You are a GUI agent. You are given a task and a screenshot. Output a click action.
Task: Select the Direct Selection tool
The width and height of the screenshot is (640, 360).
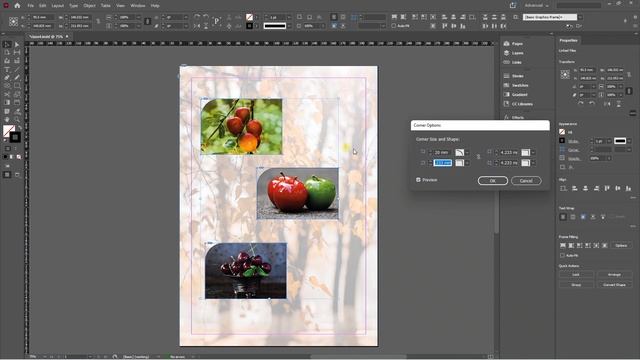click(x=17, y=44)
